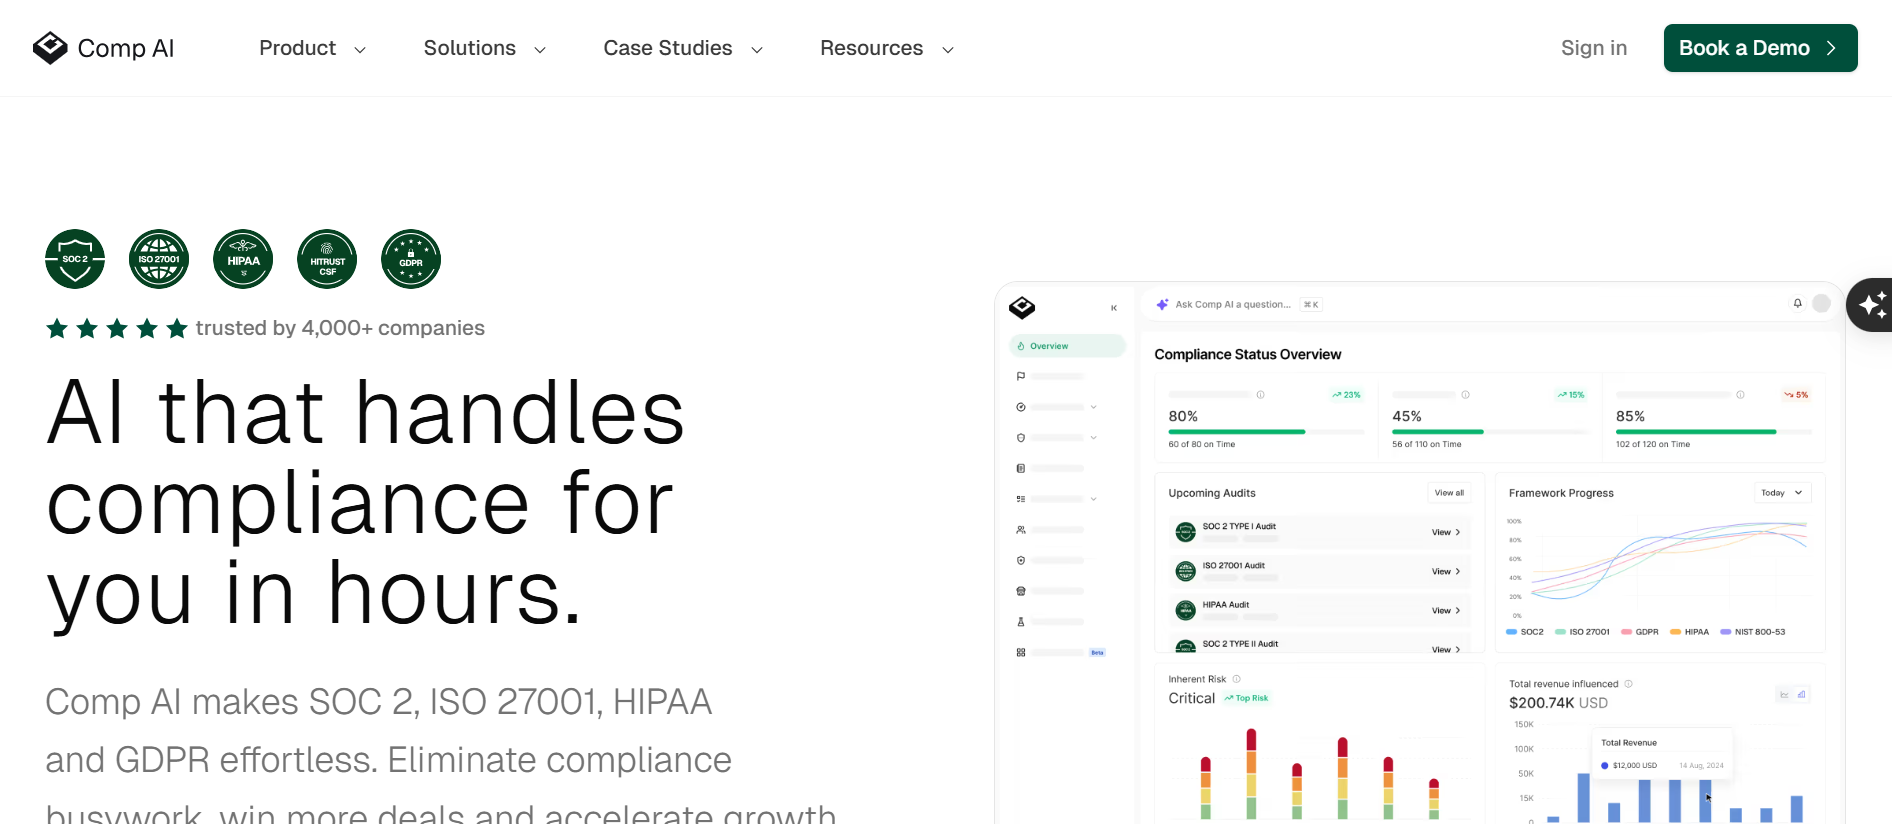This screenshot has height=824, width=1892.
Task: Click the HITRUST CSF badge icon
Action: pyautogui.click(x=327, y=259)
